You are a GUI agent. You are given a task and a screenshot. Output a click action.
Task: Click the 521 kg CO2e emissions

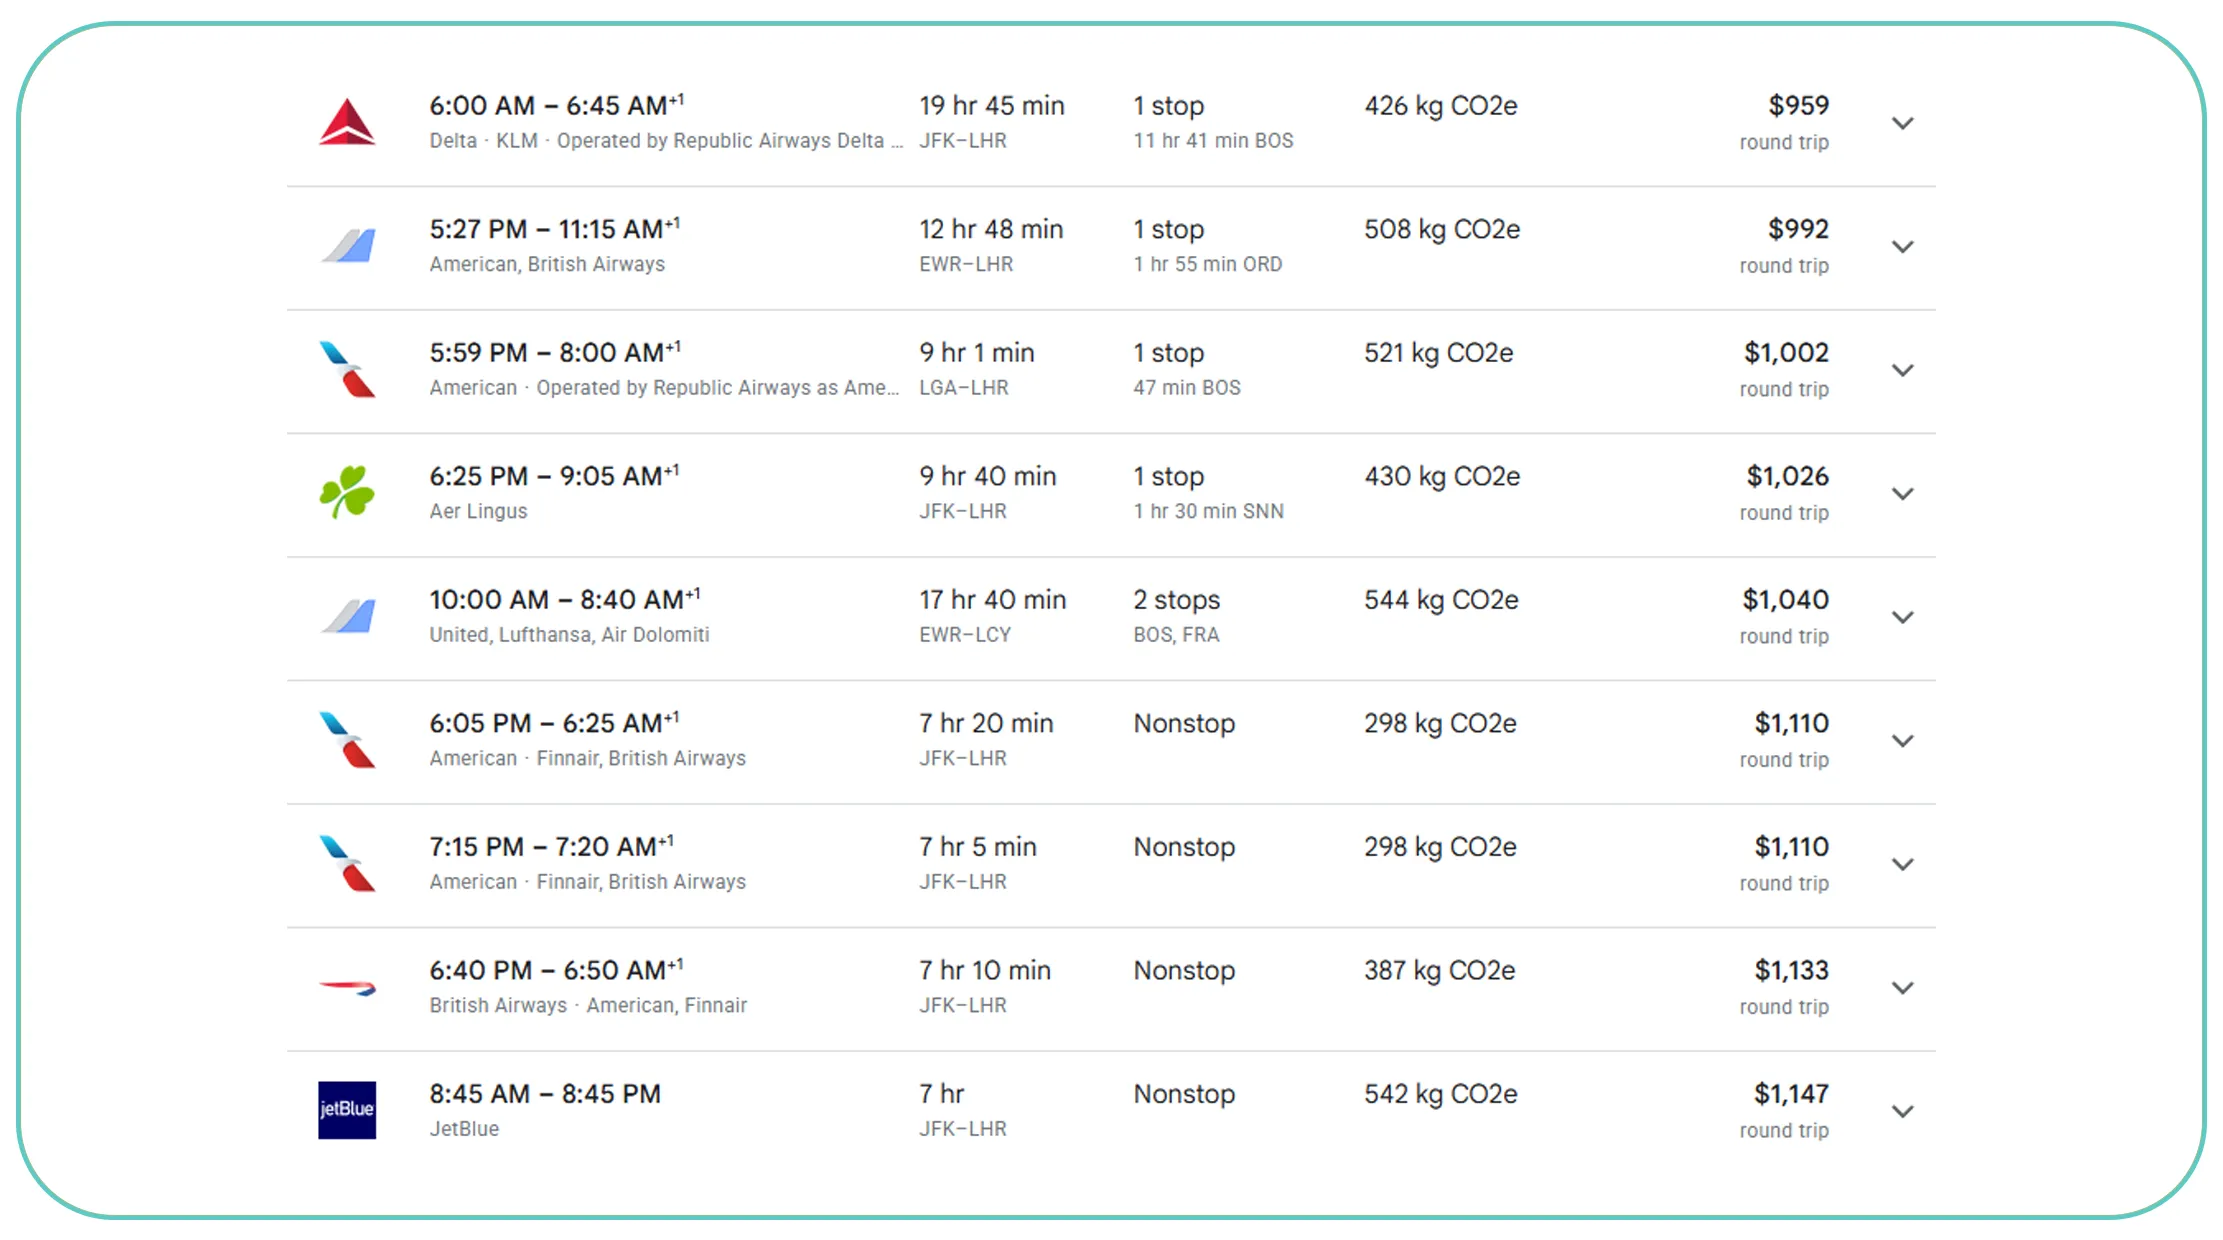click(x=1439, y=353)
